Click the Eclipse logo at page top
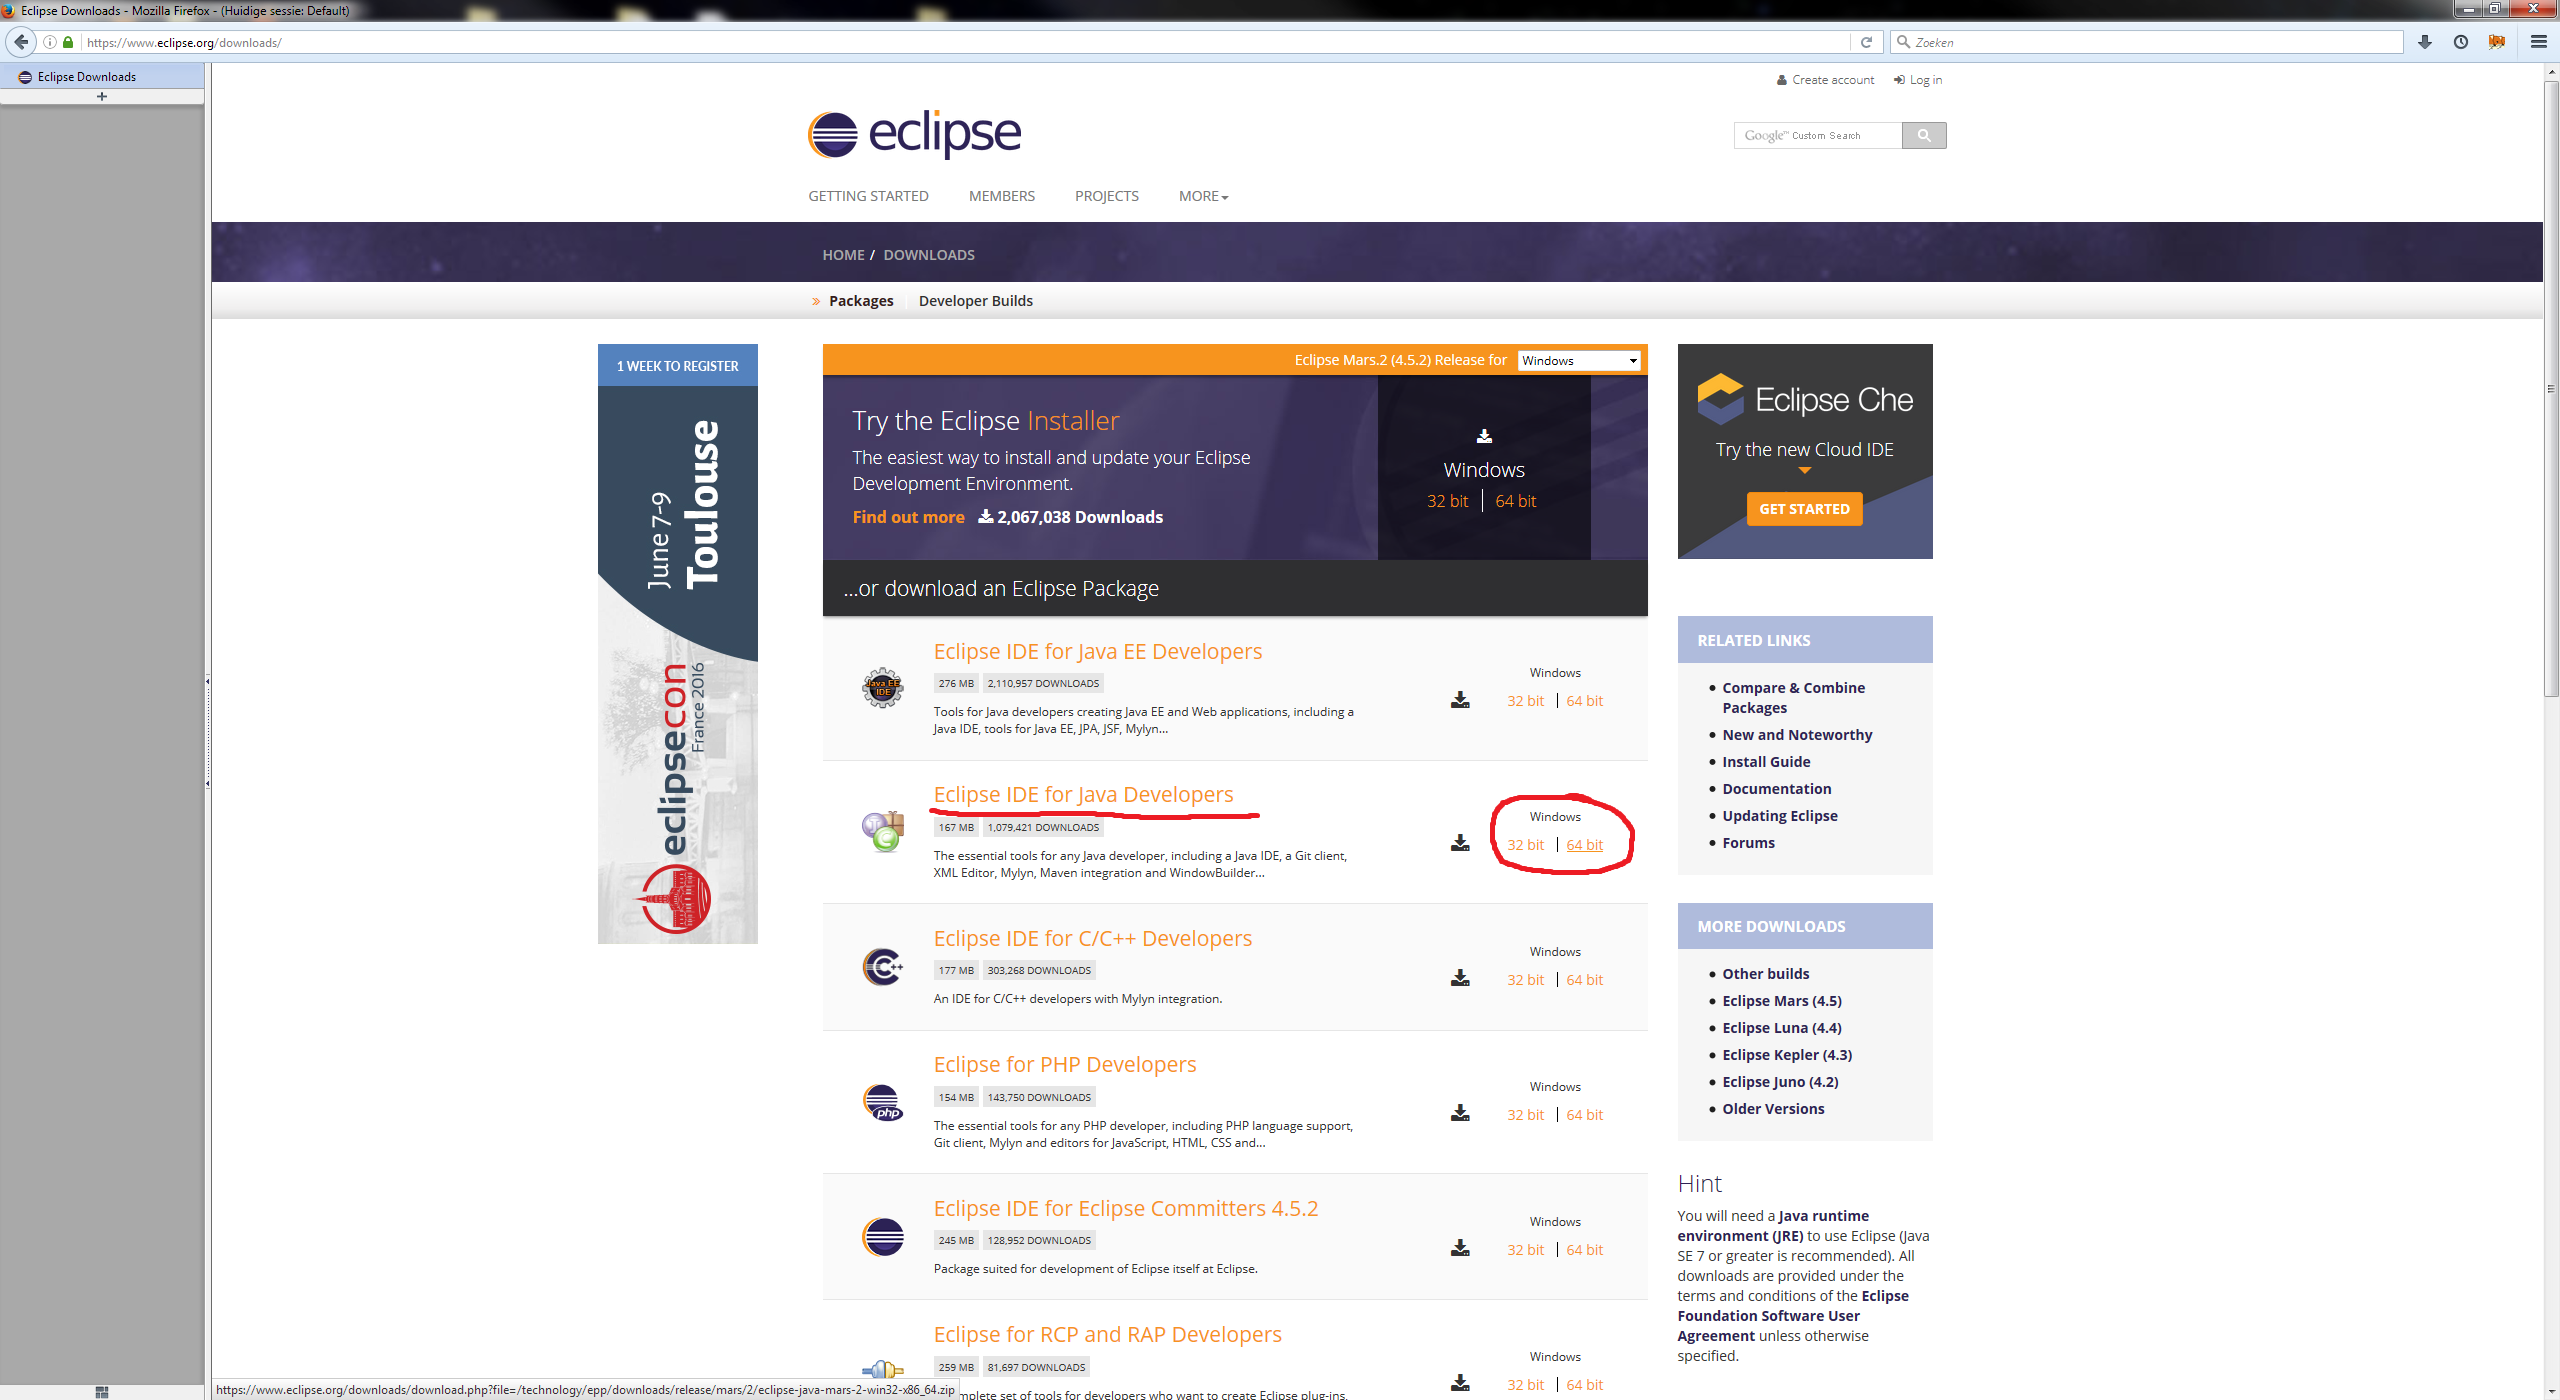 coord(912,133)
